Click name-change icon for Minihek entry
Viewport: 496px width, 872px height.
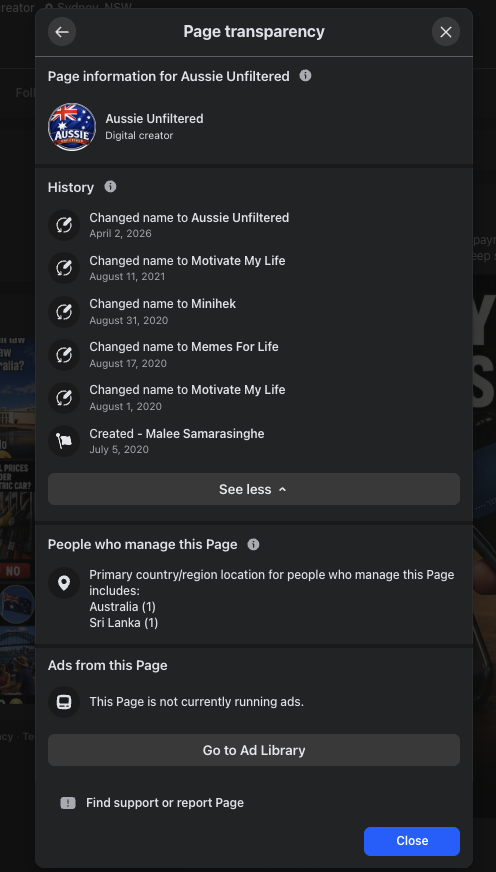[64, 311]
